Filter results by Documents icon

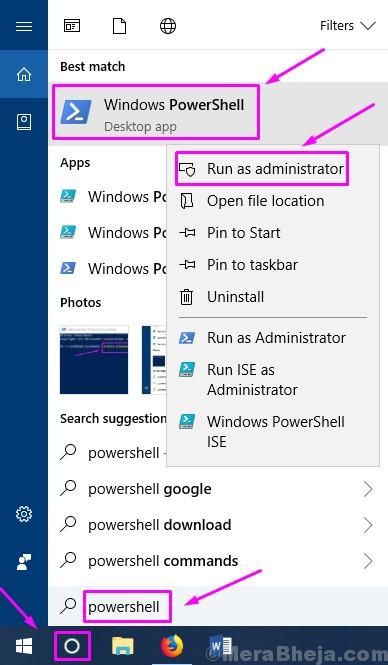pos(119,26)
